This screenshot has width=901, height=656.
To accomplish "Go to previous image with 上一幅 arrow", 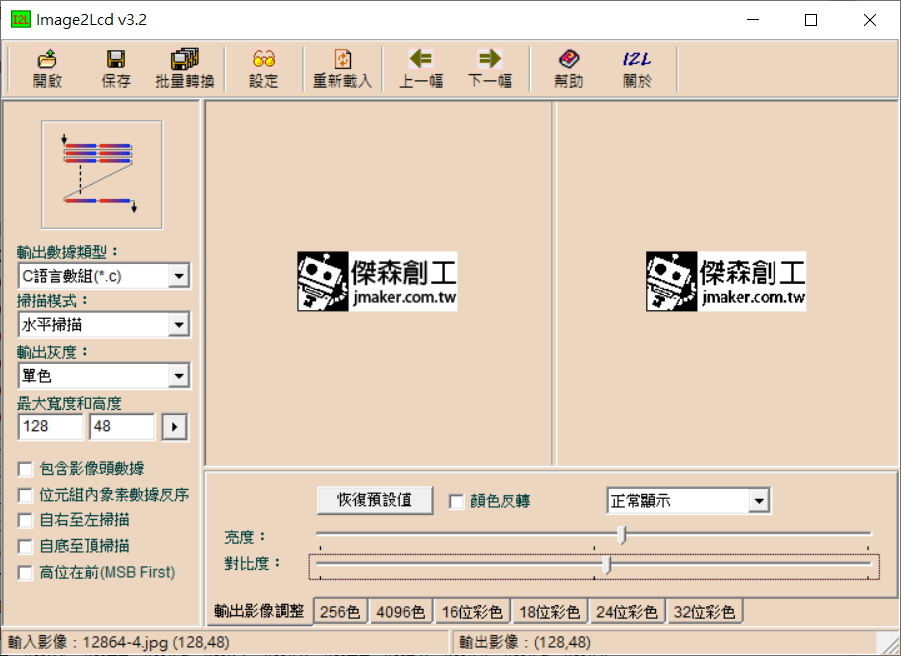I will tap(421, 68).
